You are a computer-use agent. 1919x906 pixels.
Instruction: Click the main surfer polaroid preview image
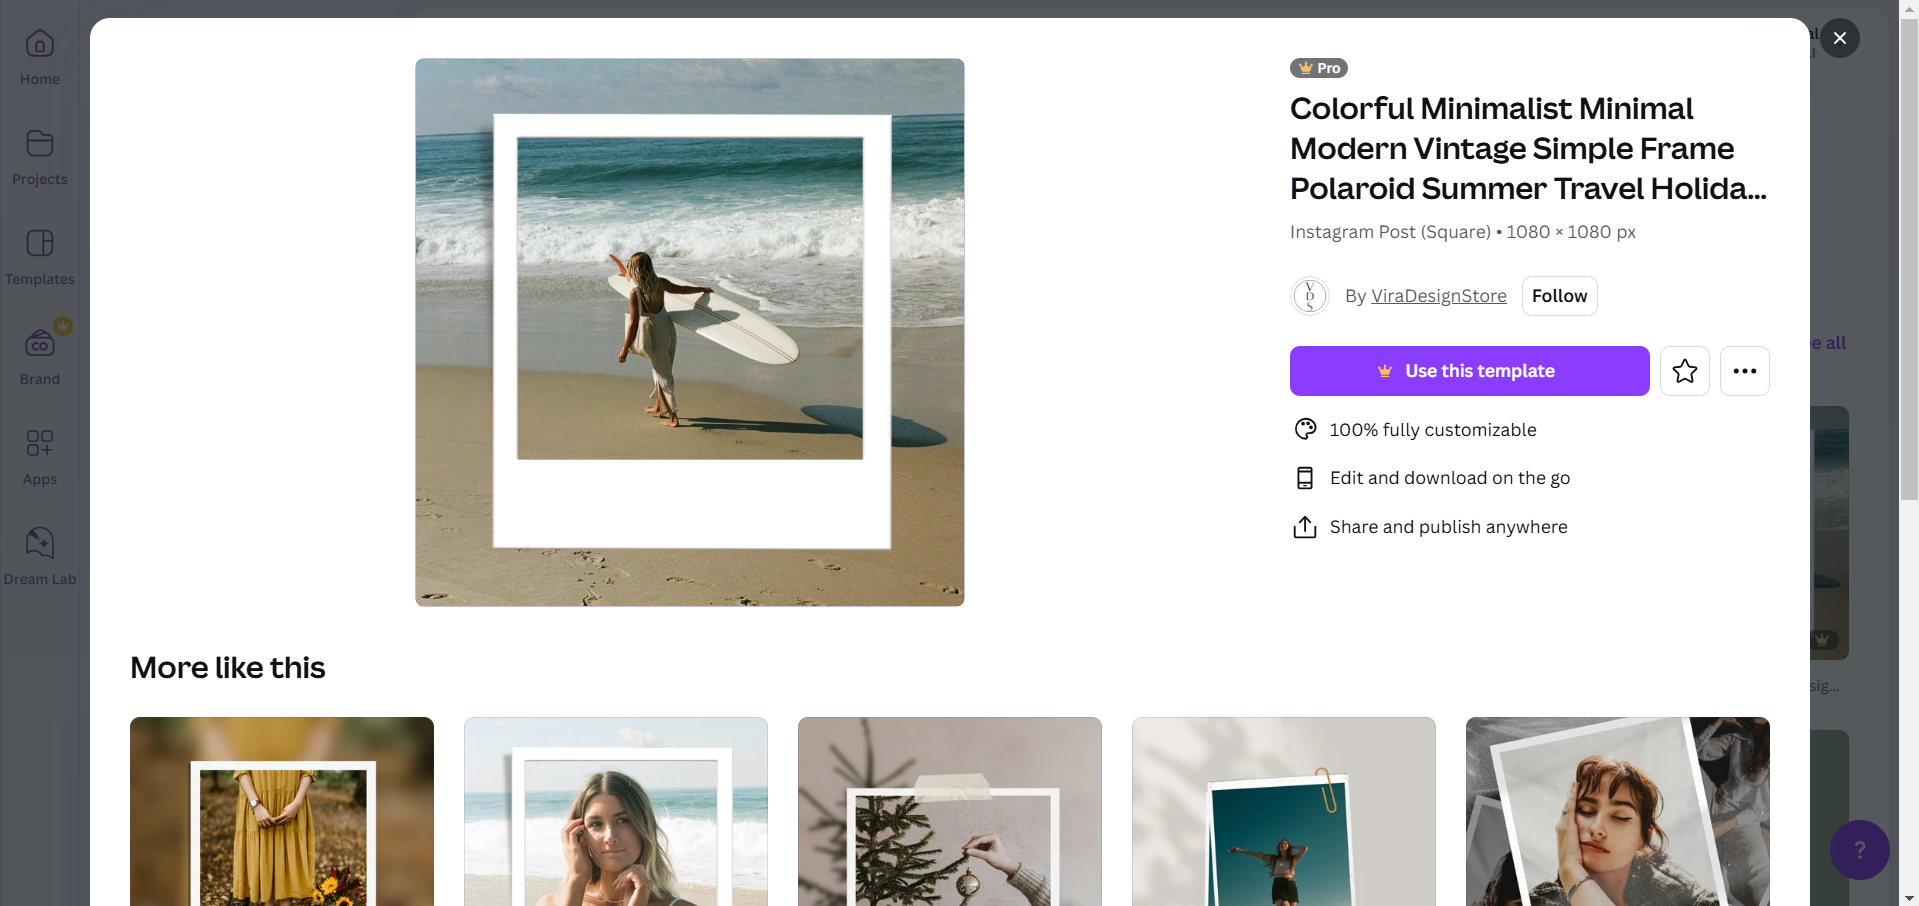tap(689, 332)
